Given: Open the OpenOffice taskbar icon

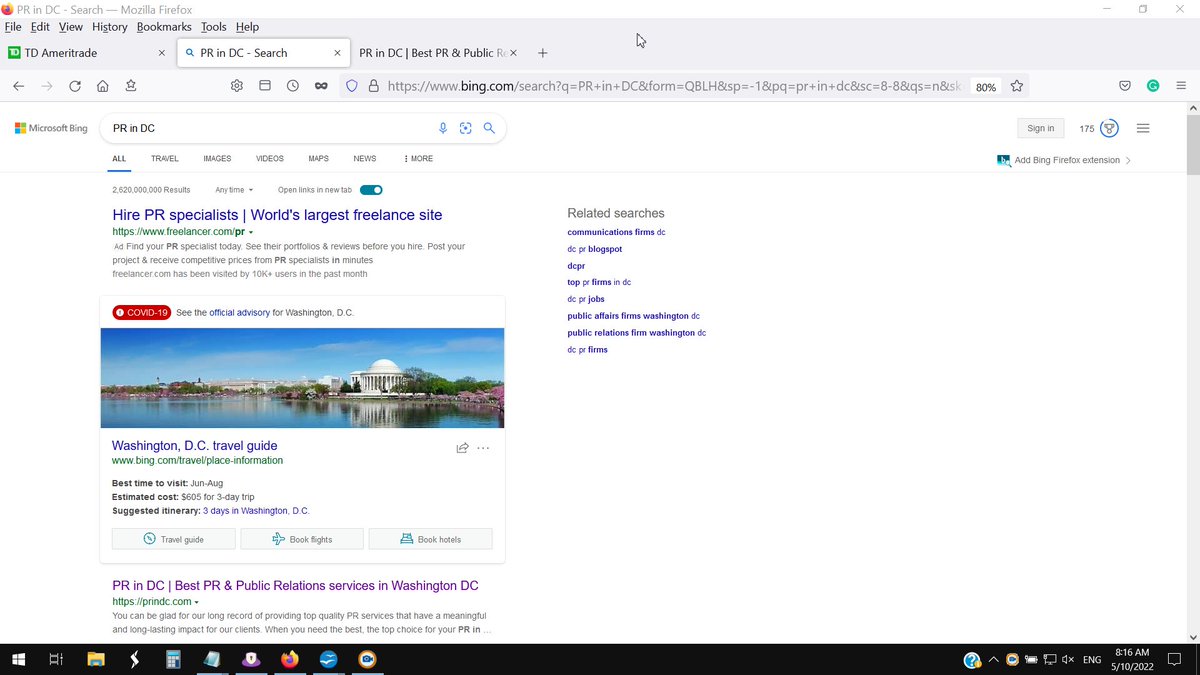Looking at the screenshot, I should pos(328,660).
